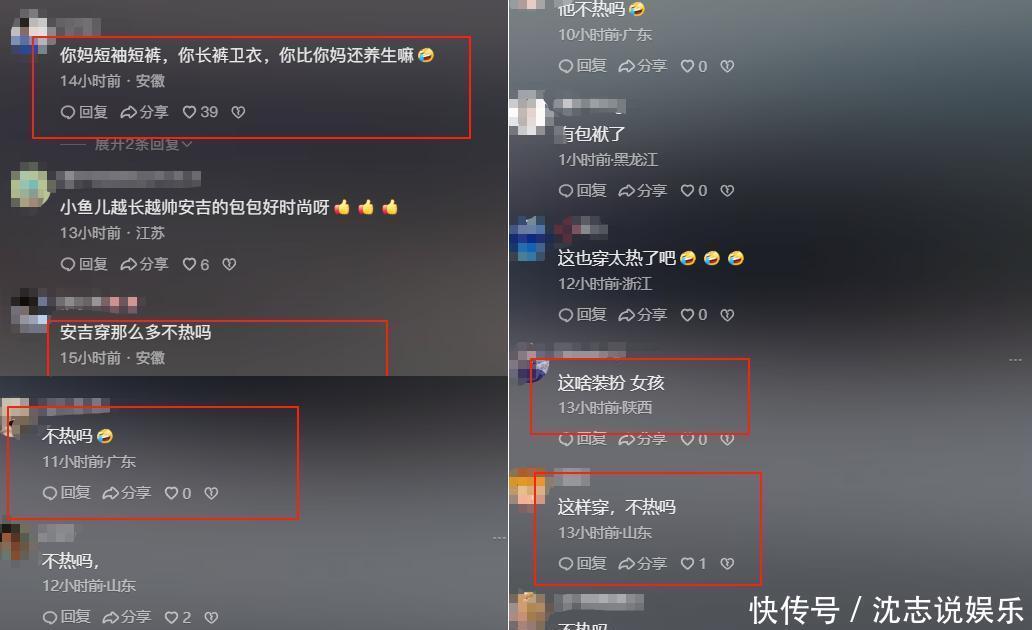
Task: Open more options beside 这啥装扮 comment
Action: (1015, 359)
